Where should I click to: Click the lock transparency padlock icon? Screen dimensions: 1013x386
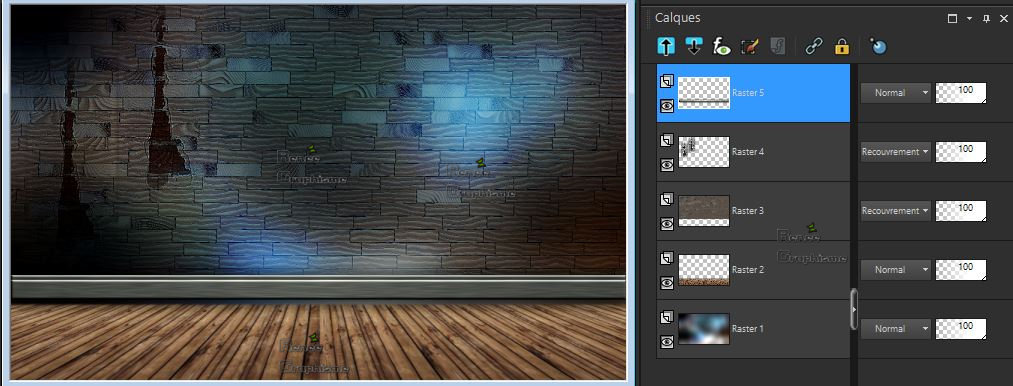point(841,46)
